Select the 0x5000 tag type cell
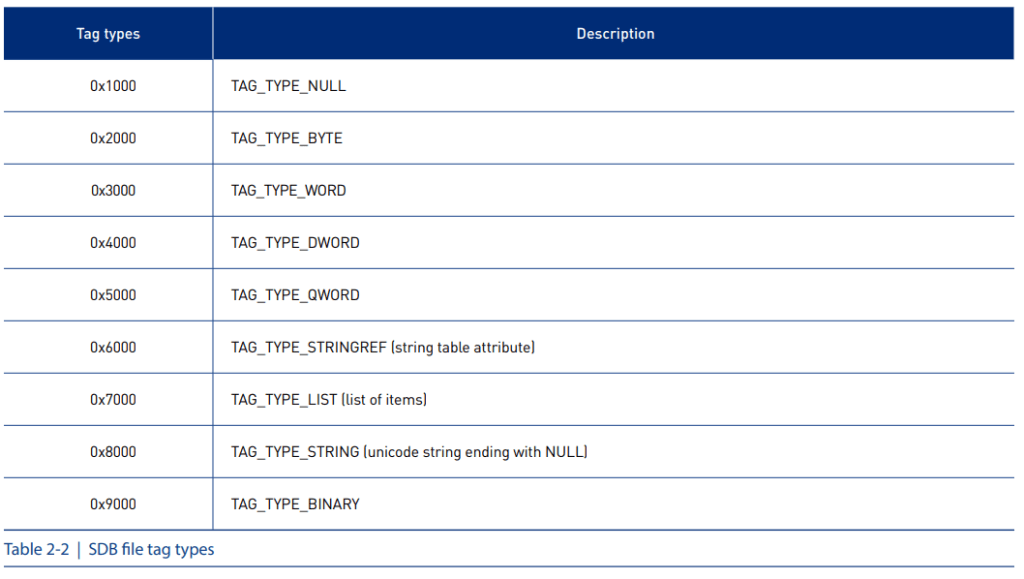Screen dimensions: 1024x579 pos(113,295)
